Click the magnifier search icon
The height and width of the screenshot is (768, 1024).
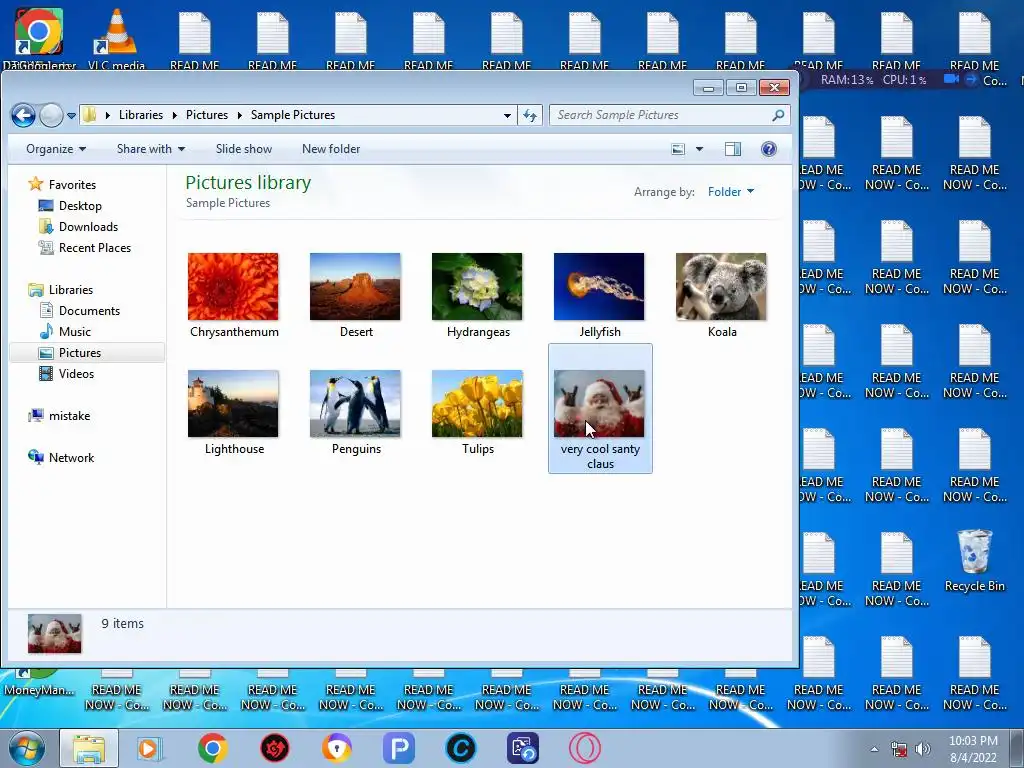coord(778,115)
